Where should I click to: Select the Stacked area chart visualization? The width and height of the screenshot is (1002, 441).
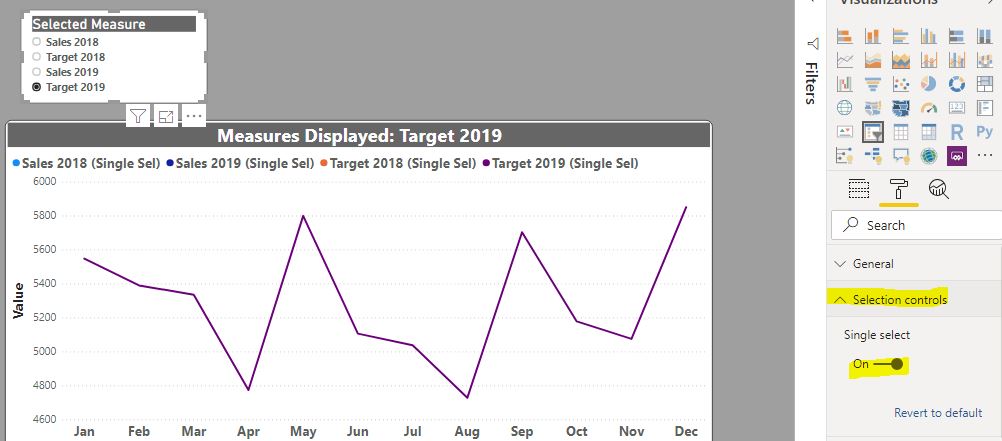coord(900,60)
